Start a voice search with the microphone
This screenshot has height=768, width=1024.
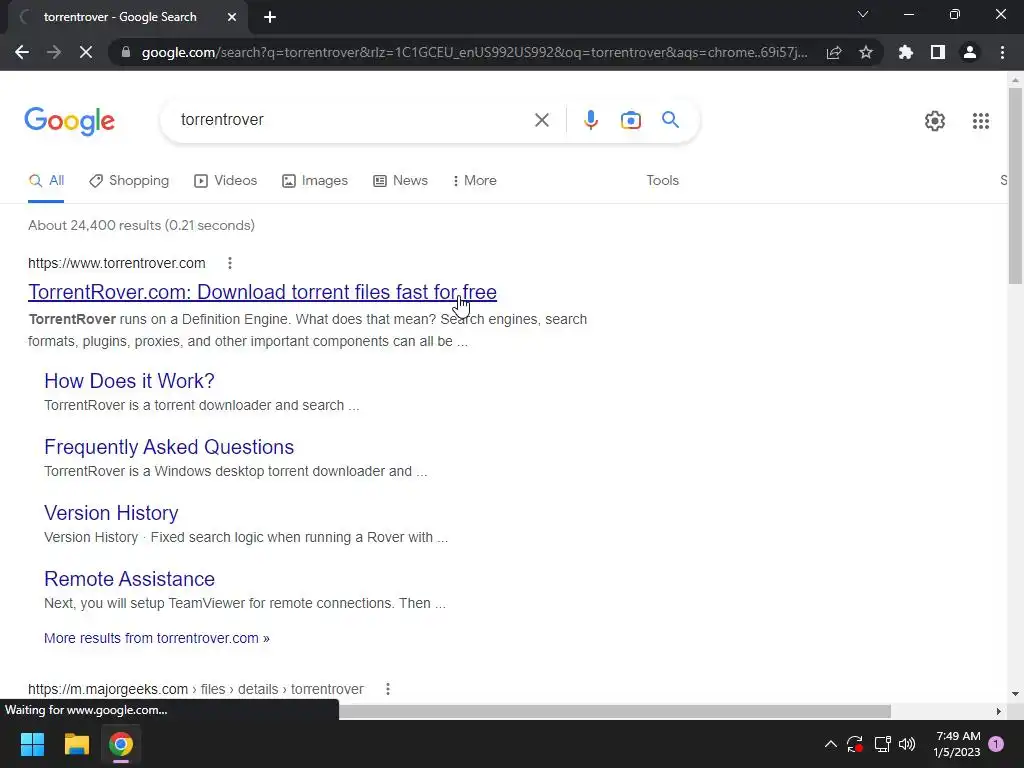click(590, 120)
